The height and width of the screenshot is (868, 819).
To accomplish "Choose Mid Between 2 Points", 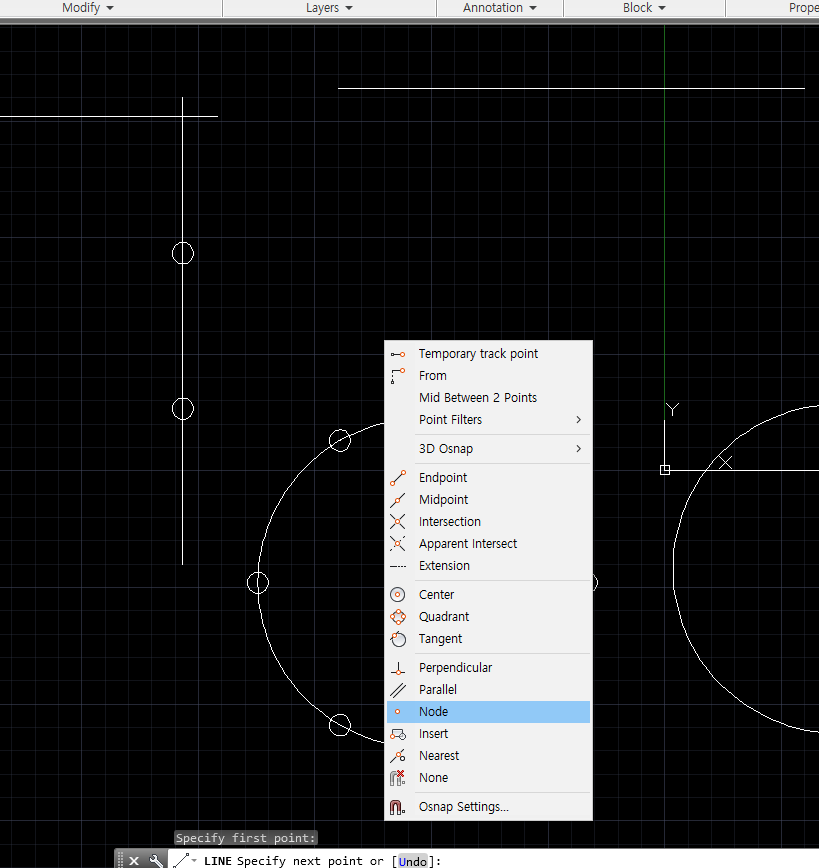I will (488, 397).
